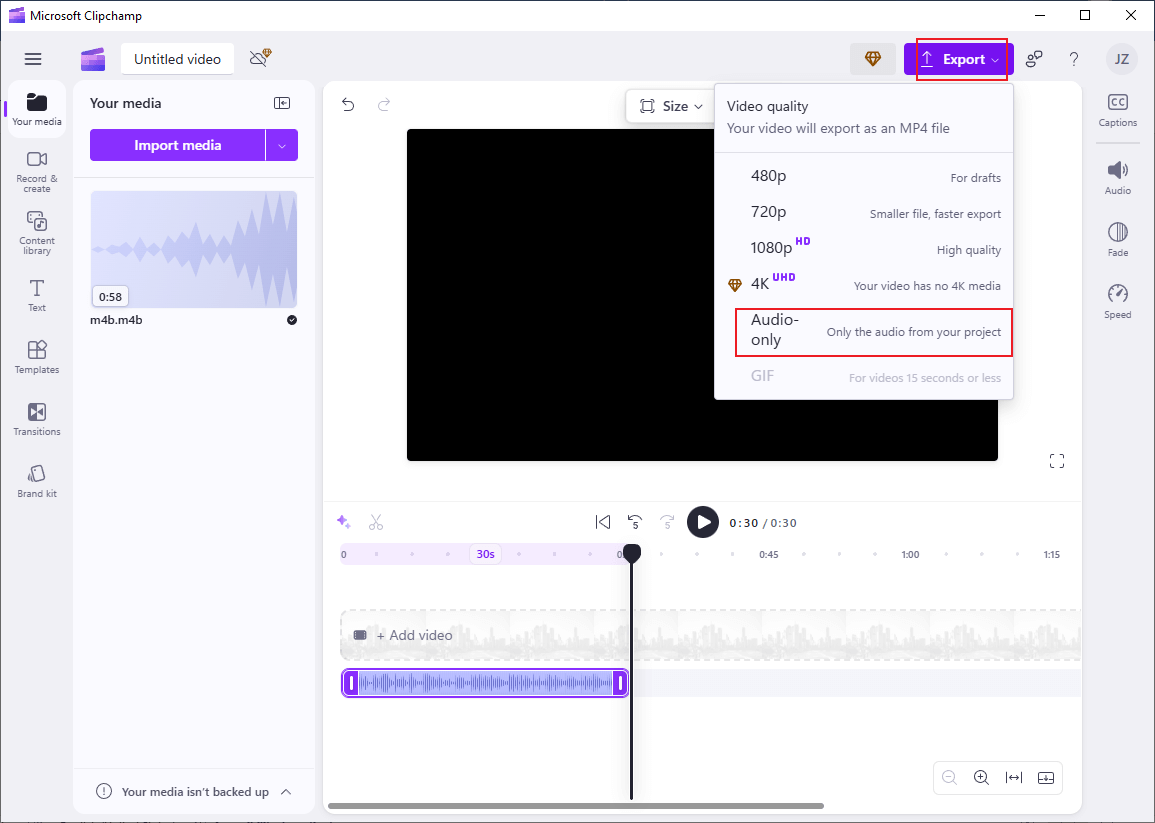The height and width of the screenshot is (823, 1155).
Task: Open the hamburger main menu
Action: click(x=33, y=59)
